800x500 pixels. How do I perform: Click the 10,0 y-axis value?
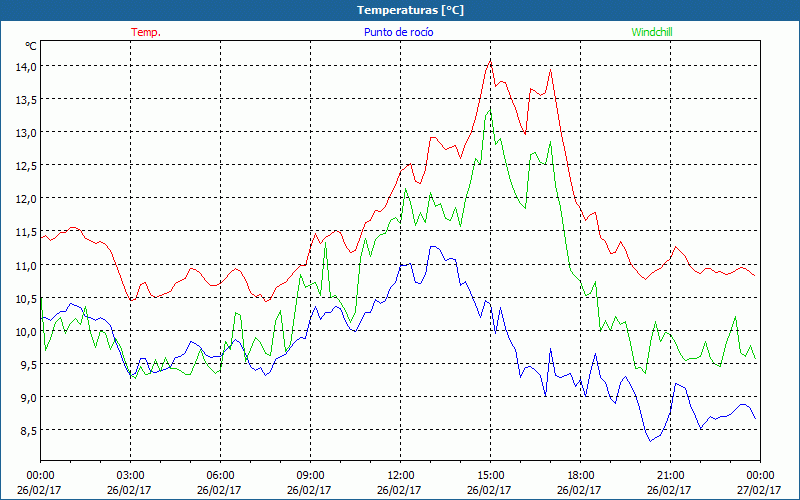coord(26,332)
